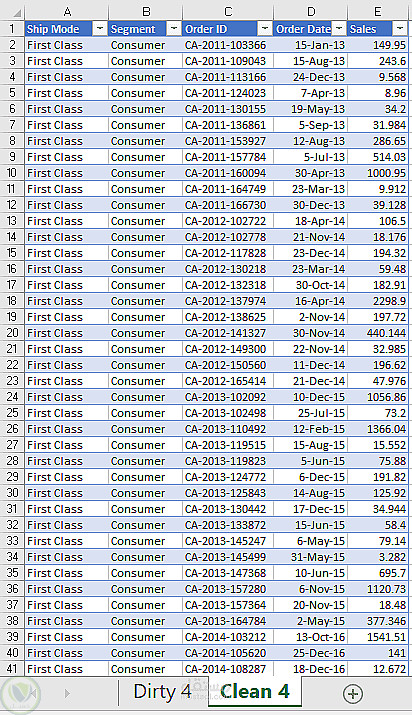This screenshot has width=412, height=715.
Task: Select cell with order CA-2011-103366
Action: pos(227,45)
